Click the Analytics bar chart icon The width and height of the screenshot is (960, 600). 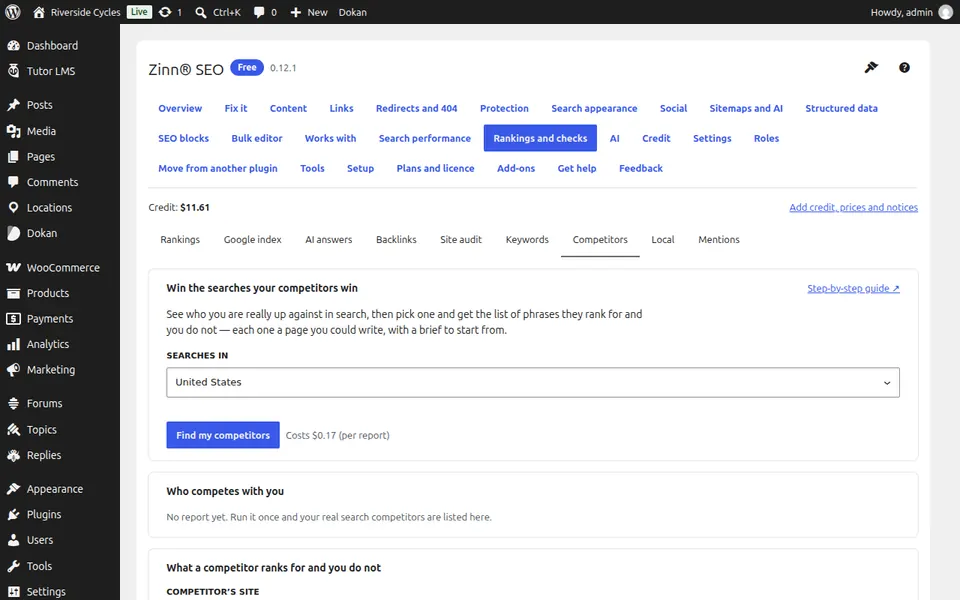(13, 344)
